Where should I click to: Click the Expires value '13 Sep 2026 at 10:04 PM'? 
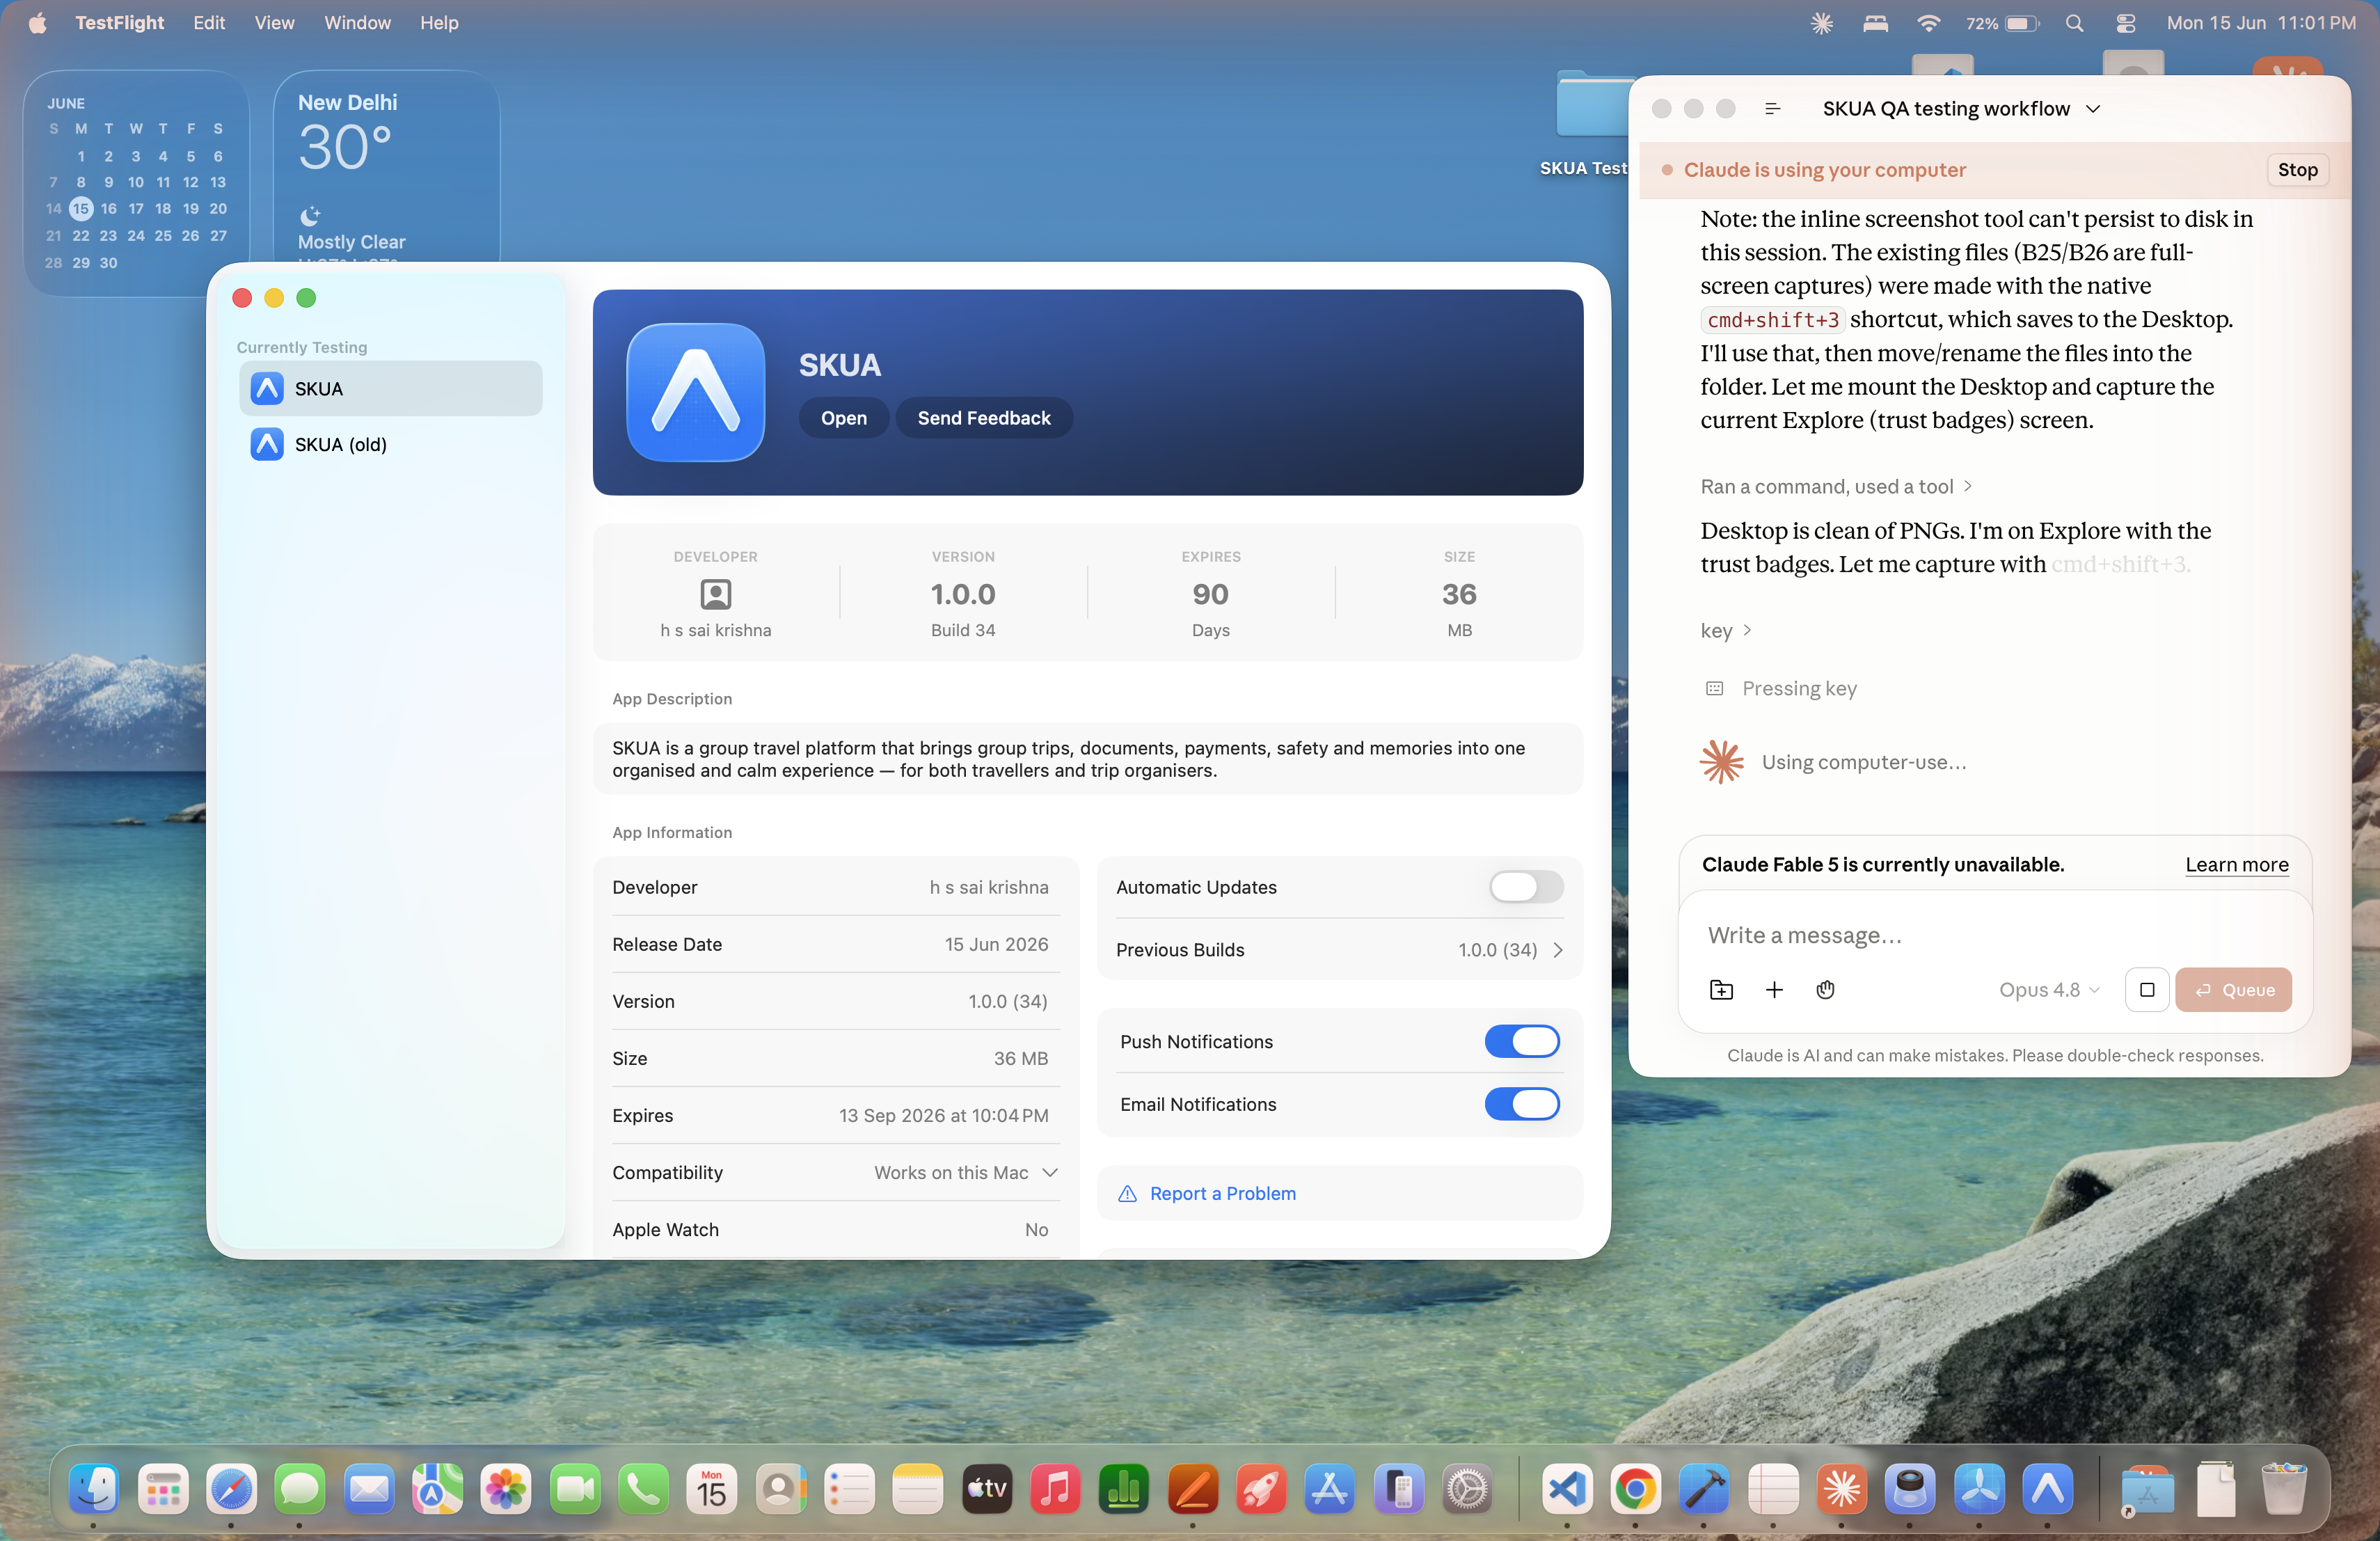(943, 1115)
